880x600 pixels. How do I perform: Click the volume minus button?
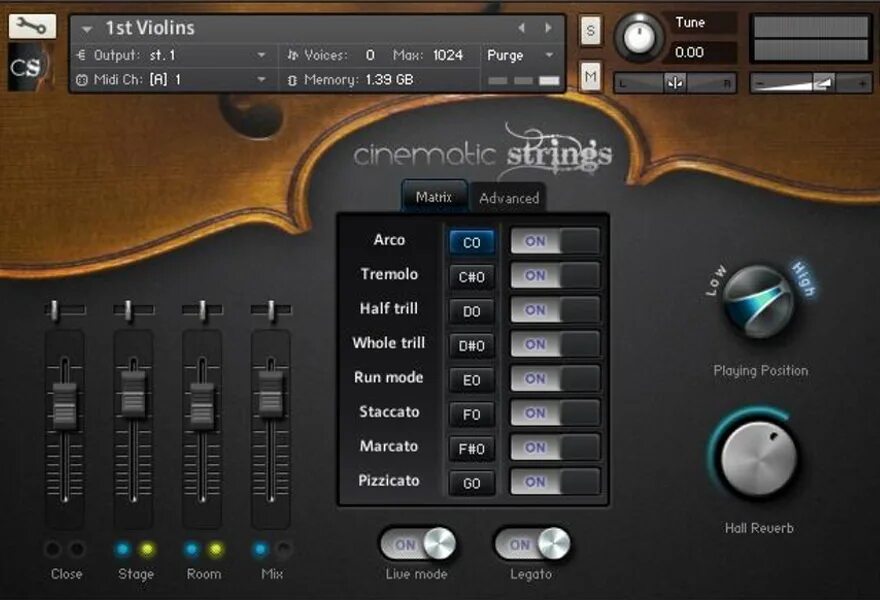tap(760, 84)
